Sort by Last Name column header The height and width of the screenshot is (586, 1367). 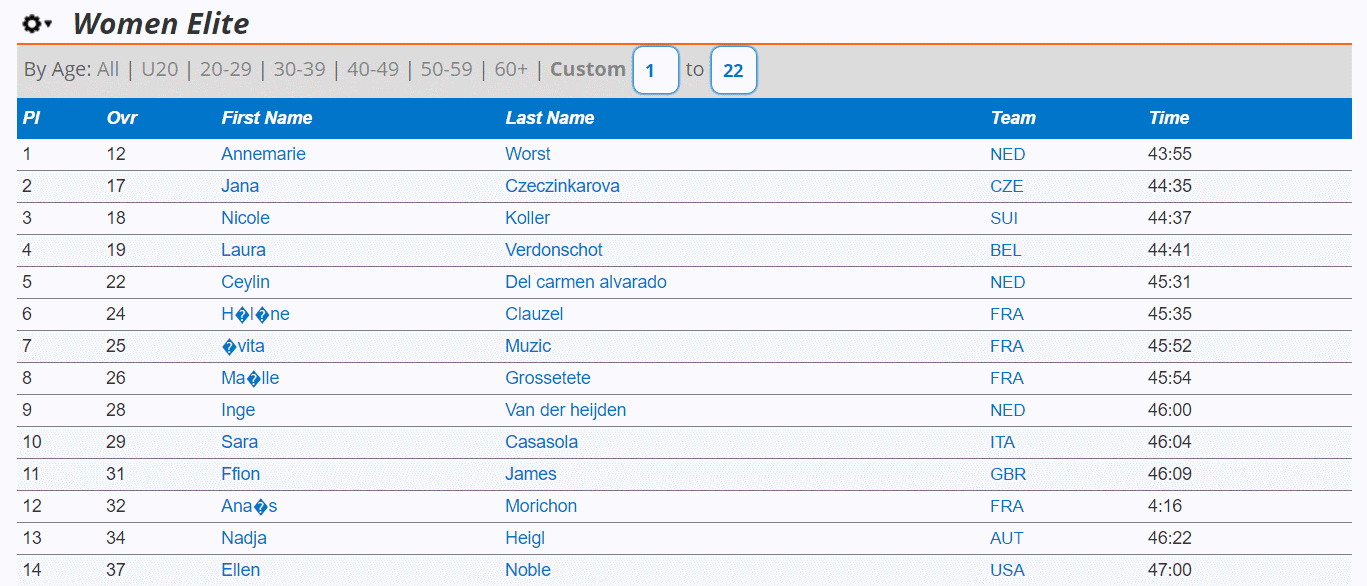[550, 118]
